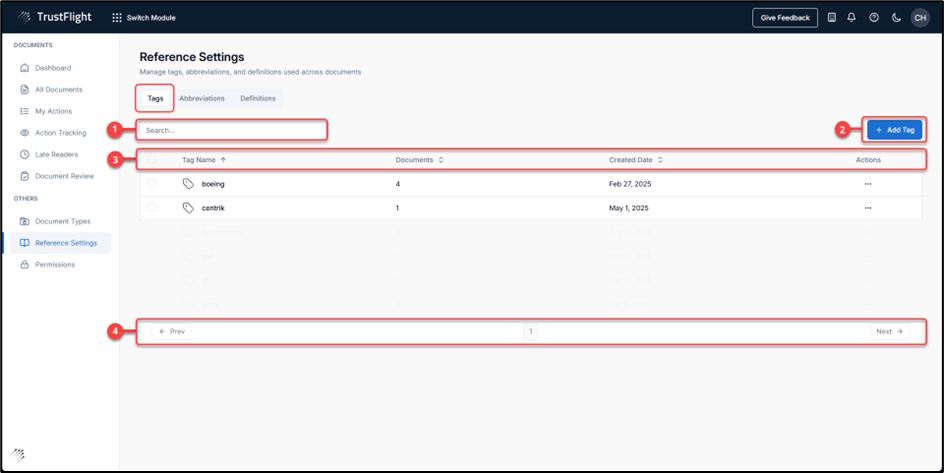Screen dimensions: 944x473
Task: Open actions menu for boeing tag
Action: pyautogui.click(x=868, y=184)
